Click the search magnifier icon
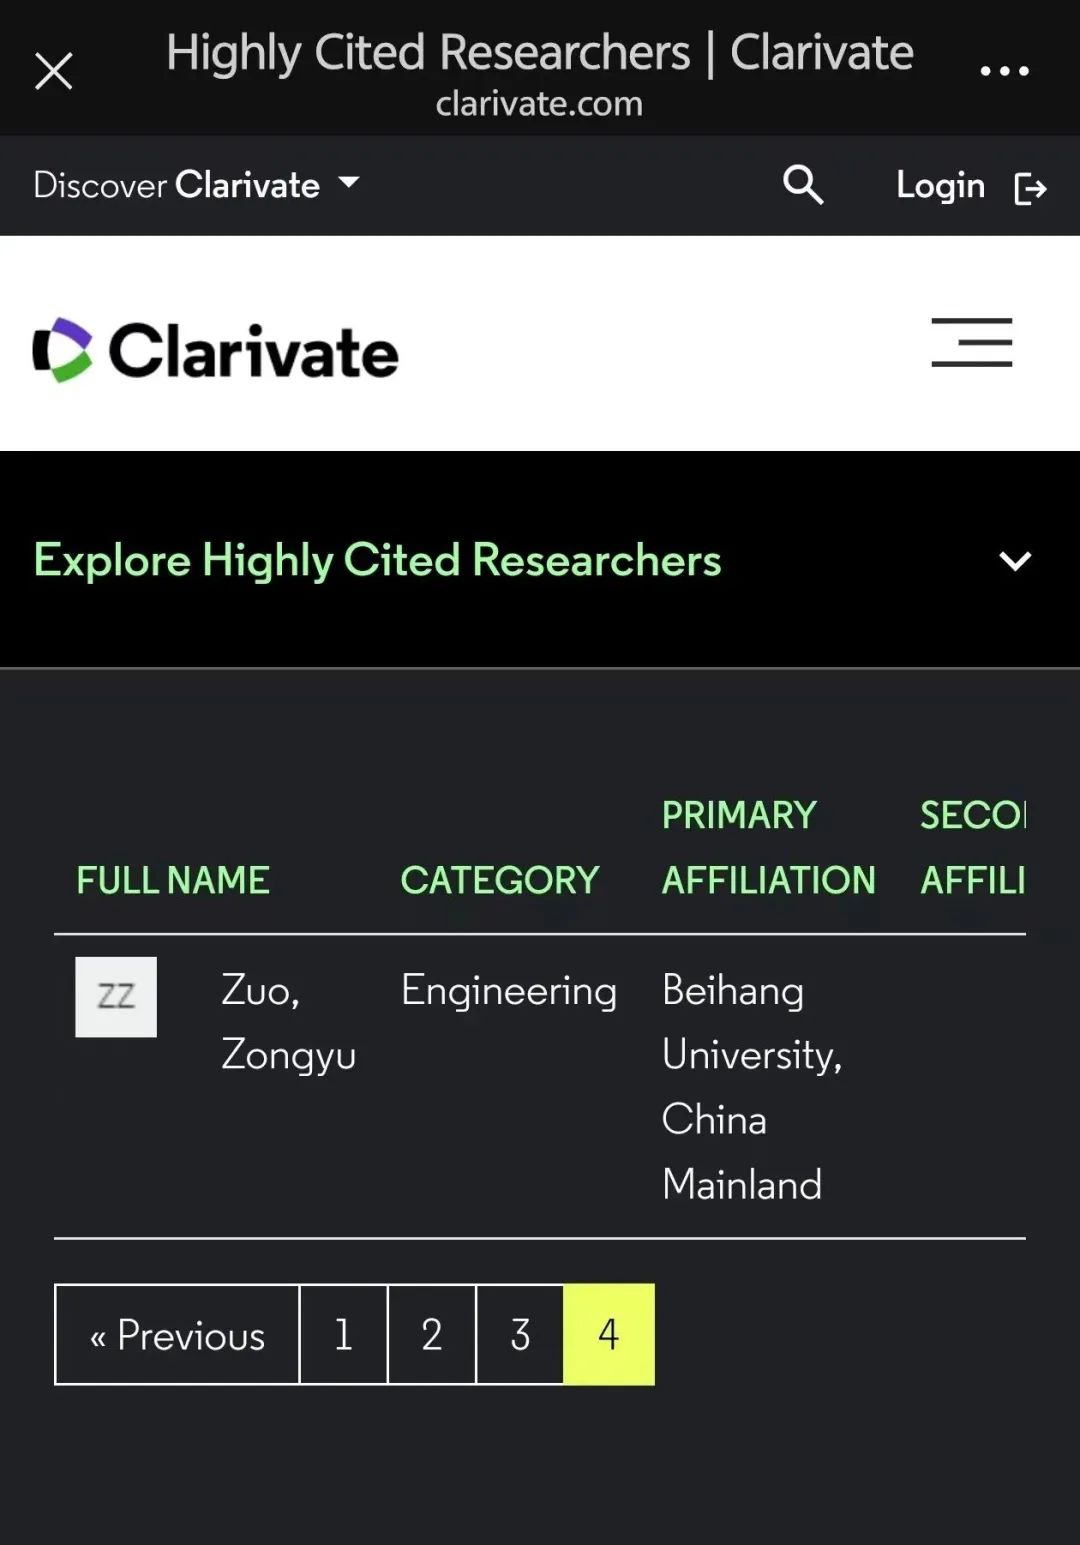Screen dimensions: 1080x1545 [x=803, y=185]
